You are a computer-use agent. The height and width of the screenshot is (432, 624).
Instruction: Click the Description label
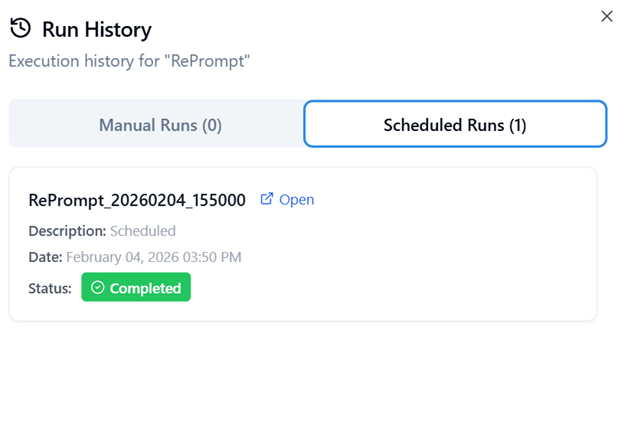tap(67, 231)
